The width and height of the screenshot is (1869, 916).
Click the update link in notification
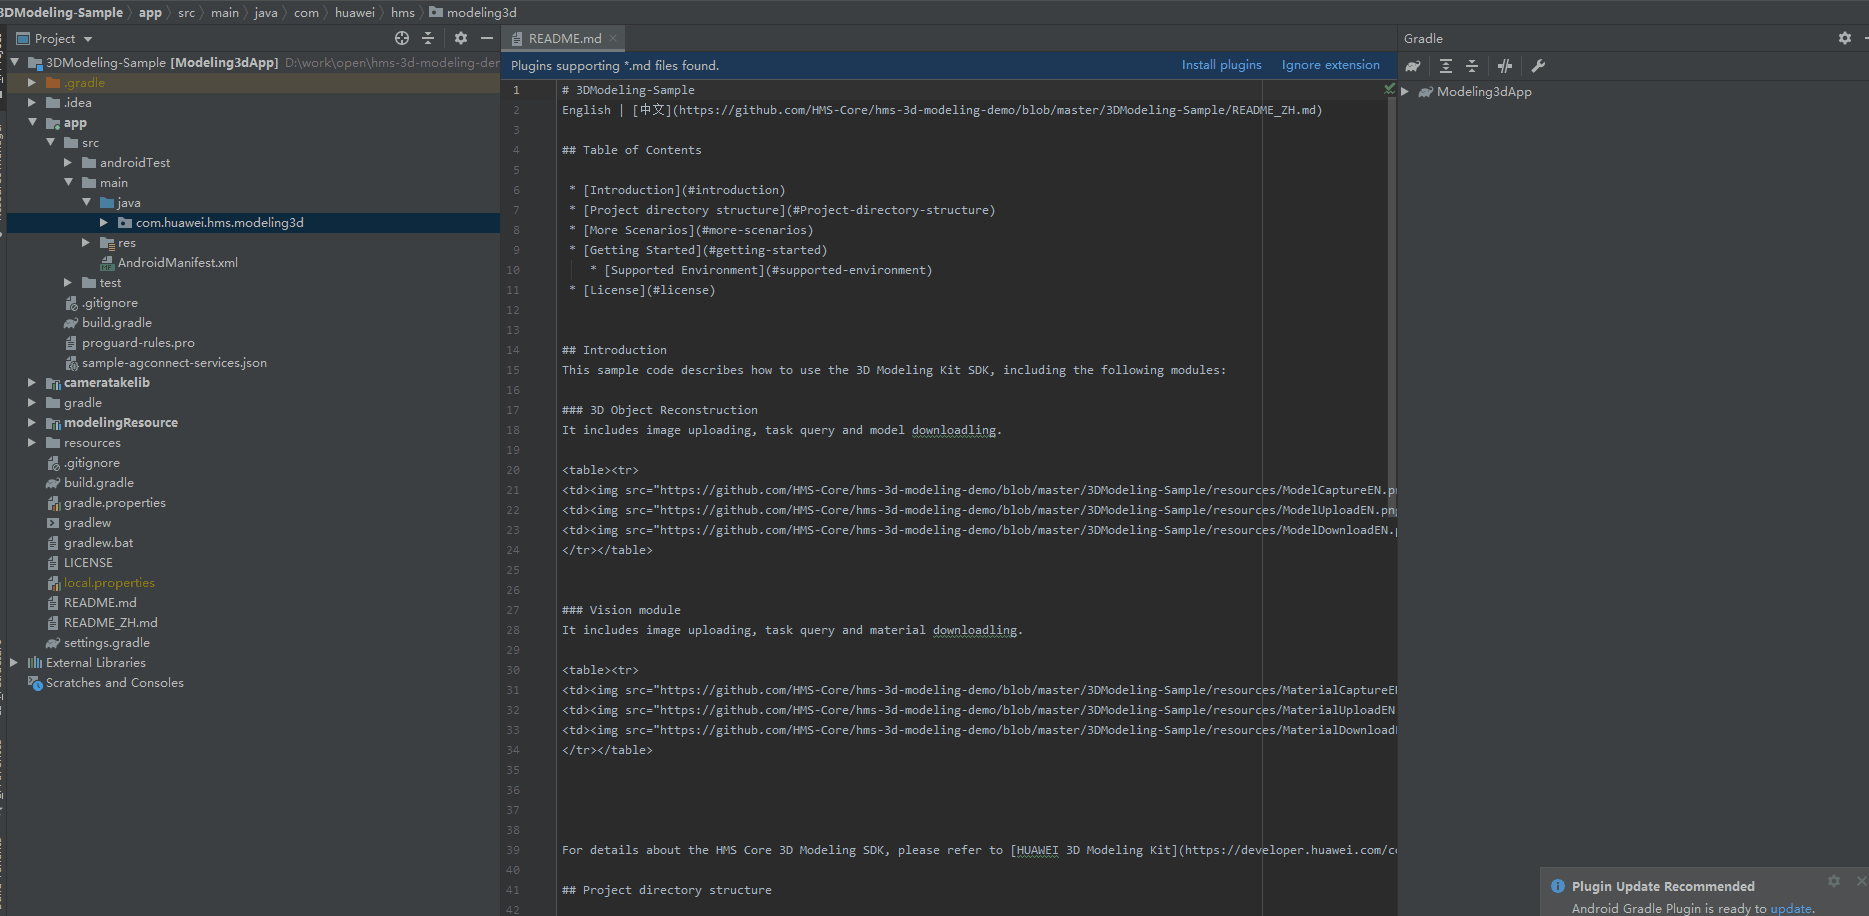click(x=1790, y=908)
